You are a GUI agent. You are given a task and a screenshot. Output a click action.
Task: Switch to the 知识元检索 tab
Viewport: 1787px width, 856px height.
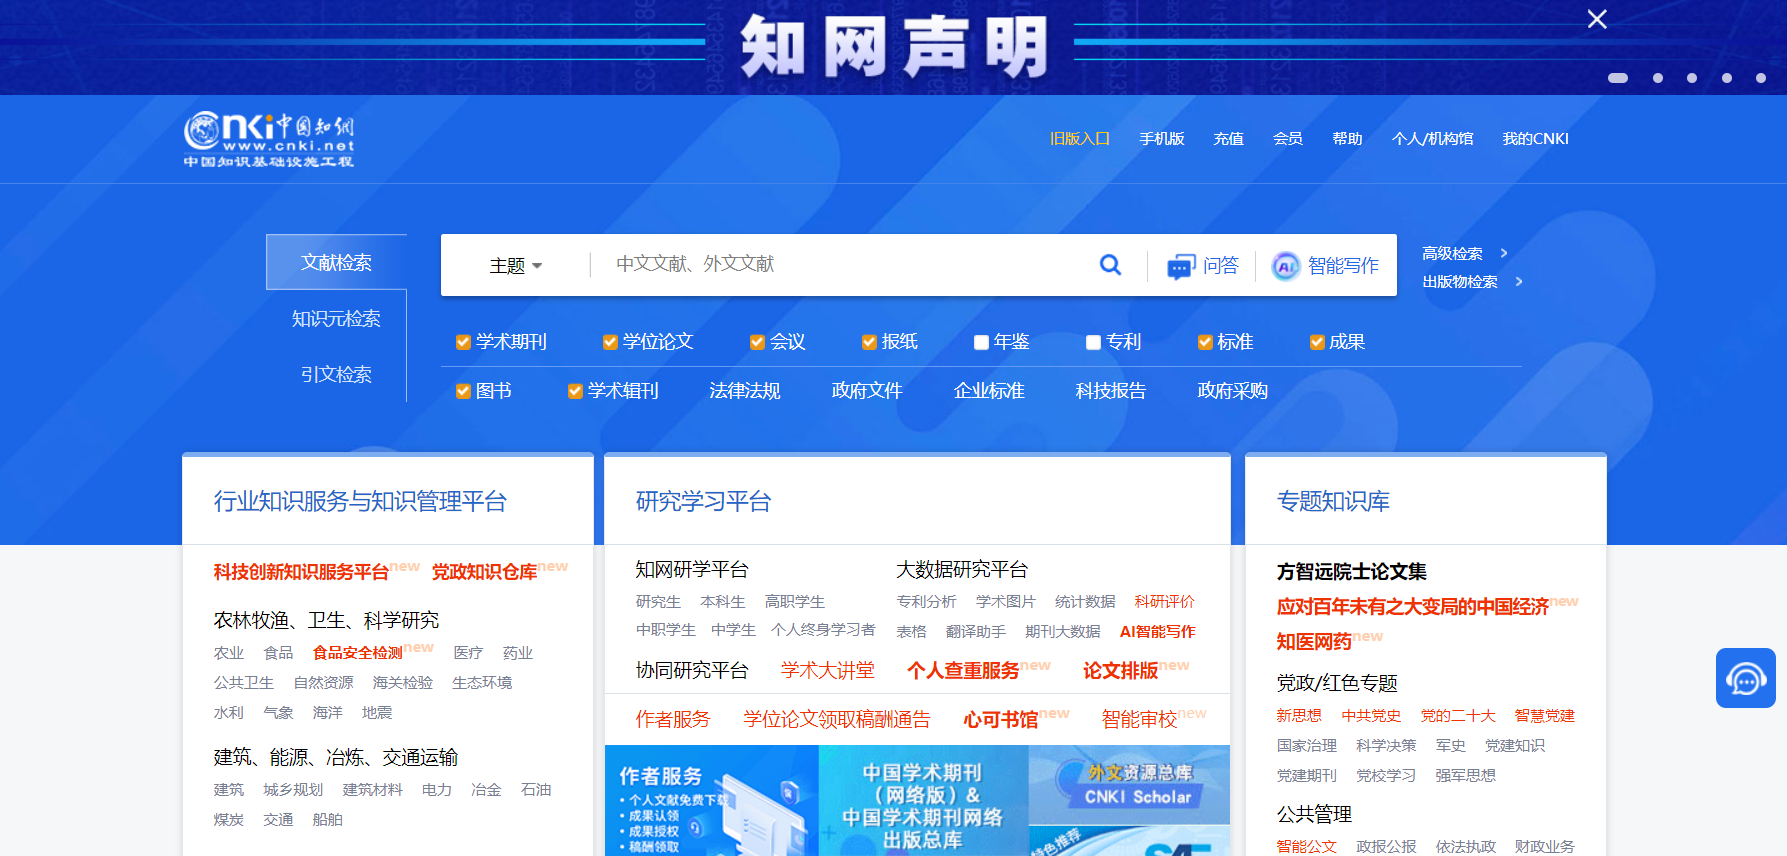tap(336, 318)
